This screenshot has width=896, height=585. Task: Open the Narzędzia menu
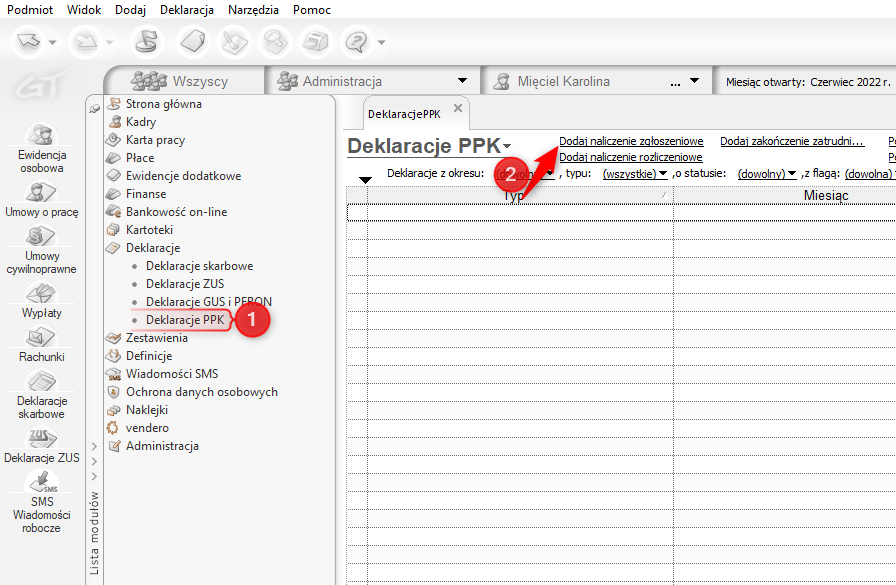(253, 10)
